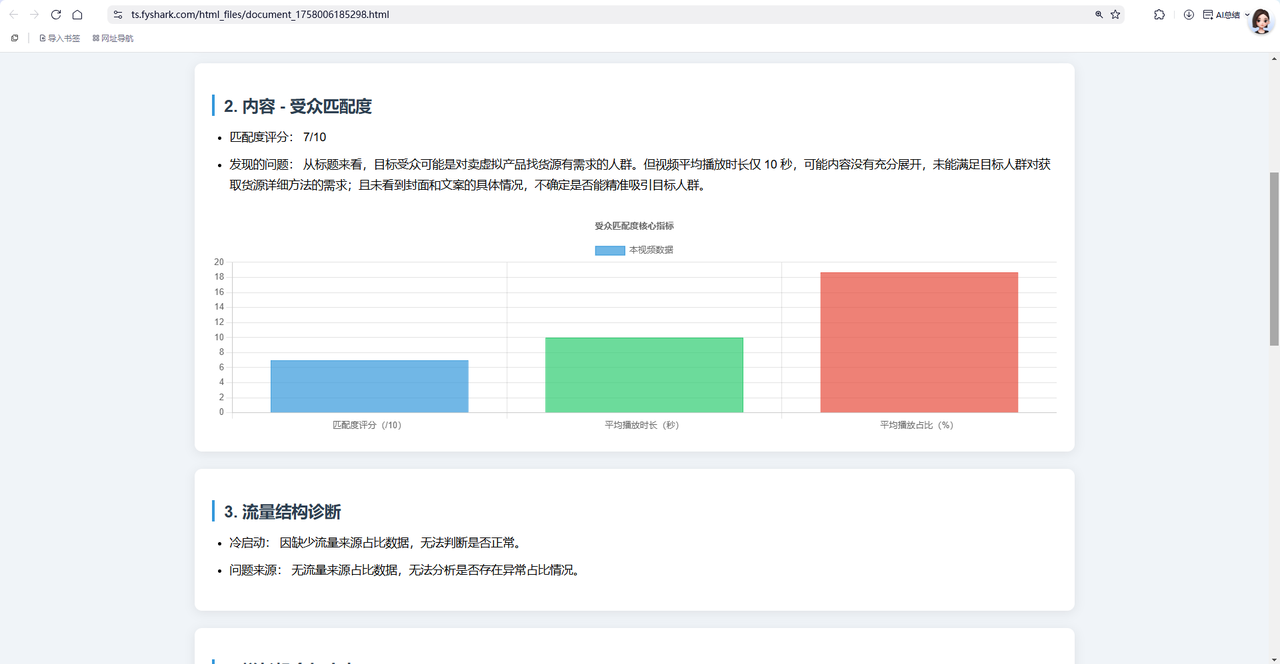Screen dimensions: 1280x664
Task: Click the page vertical scrollbar thumb
Action: click(x=1273, y=258)
